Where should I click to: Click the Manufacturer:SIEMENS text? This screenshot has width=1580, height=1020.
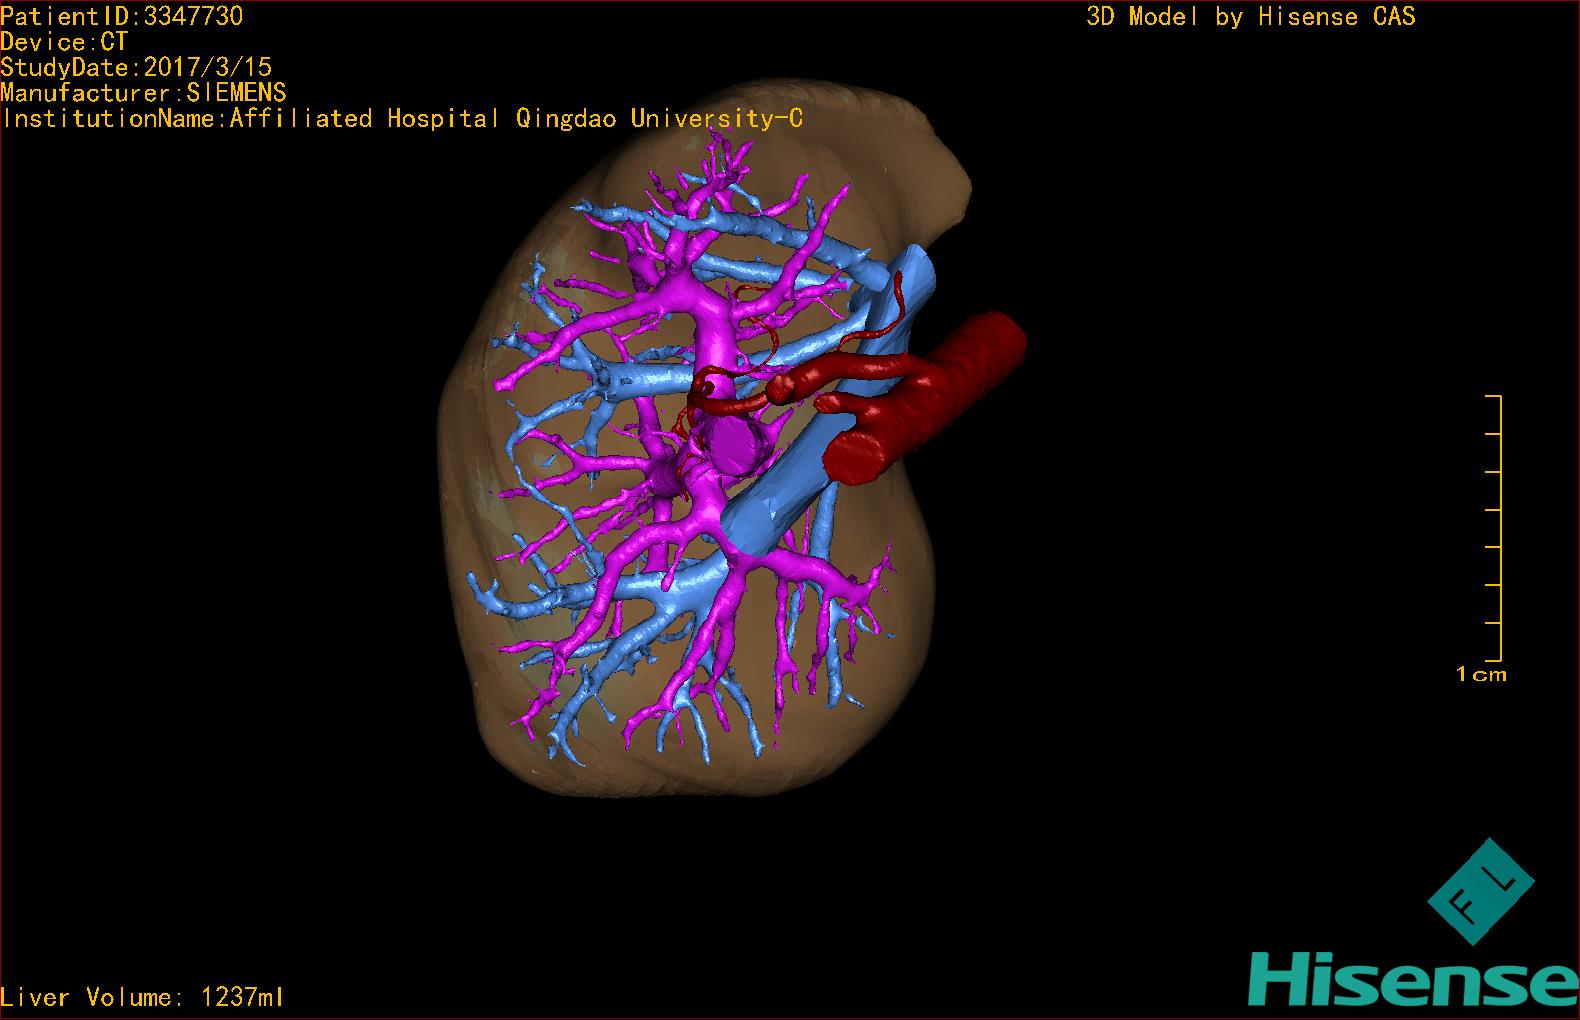click(143, 93)
